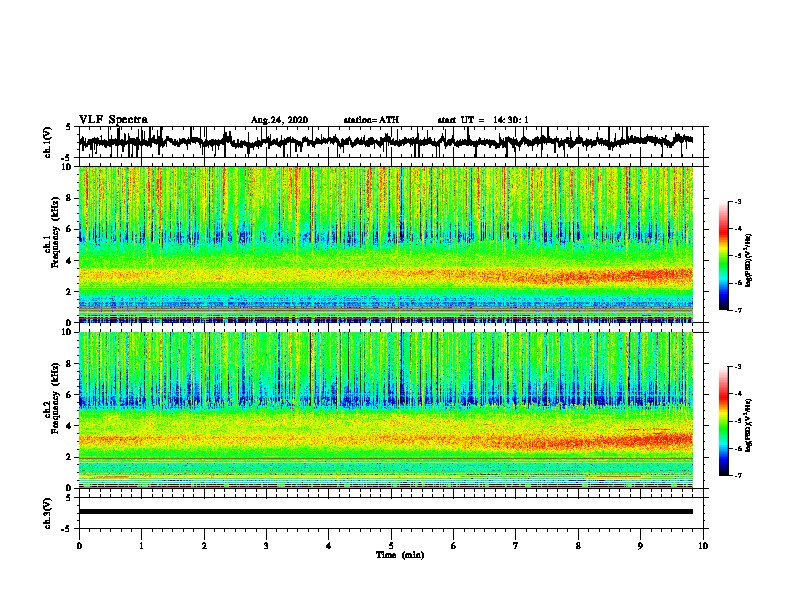The height and width of the screenshot is (612, 792).
Task: Click time-axis tick label "5"
Action: (391, 546)
